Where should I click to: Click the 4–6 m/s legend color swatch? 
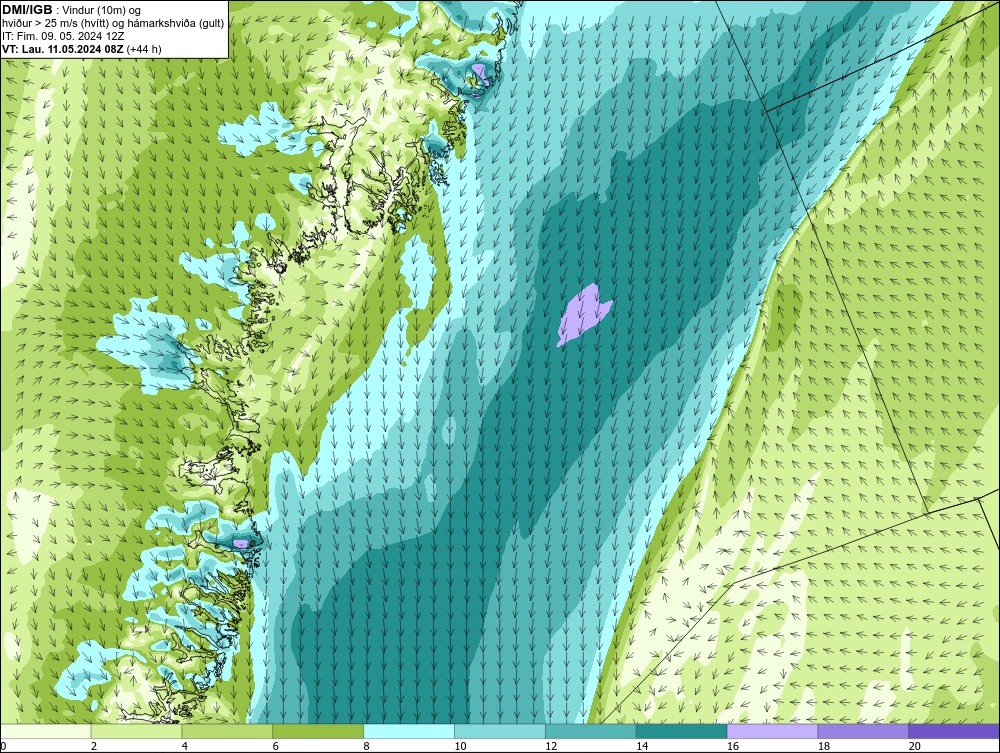[x=227, y=731]
